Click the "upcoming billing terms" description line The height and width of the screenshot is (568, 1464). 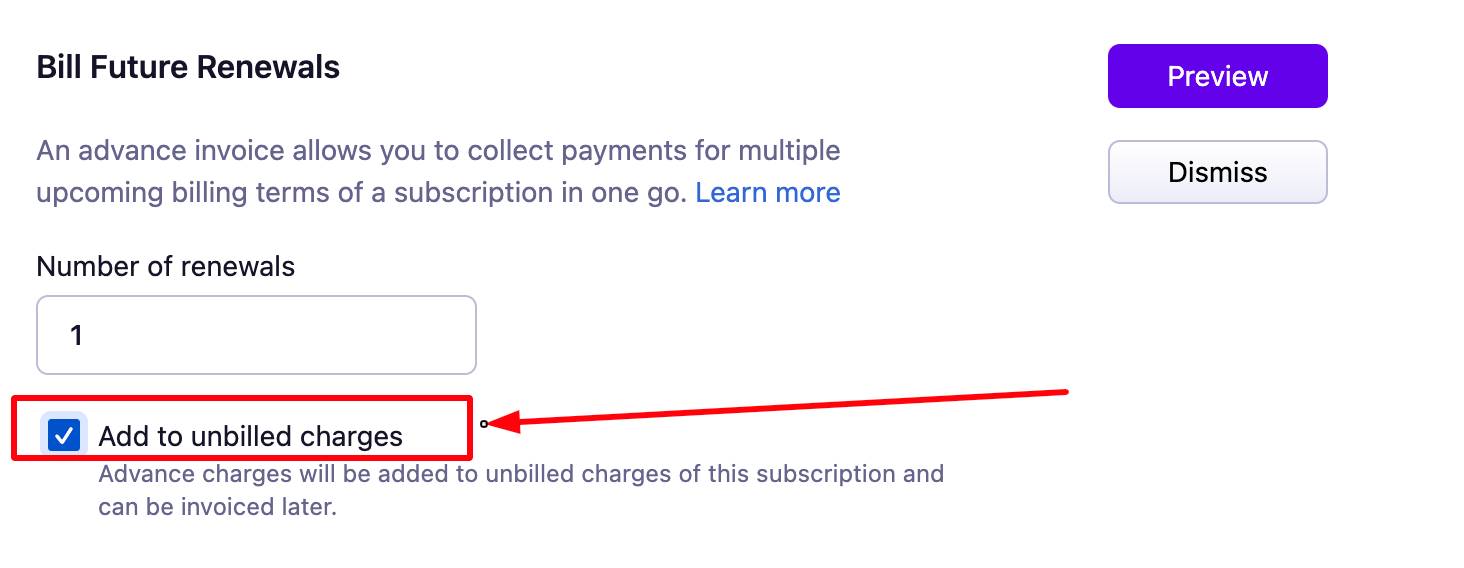[x=360, y=192]
